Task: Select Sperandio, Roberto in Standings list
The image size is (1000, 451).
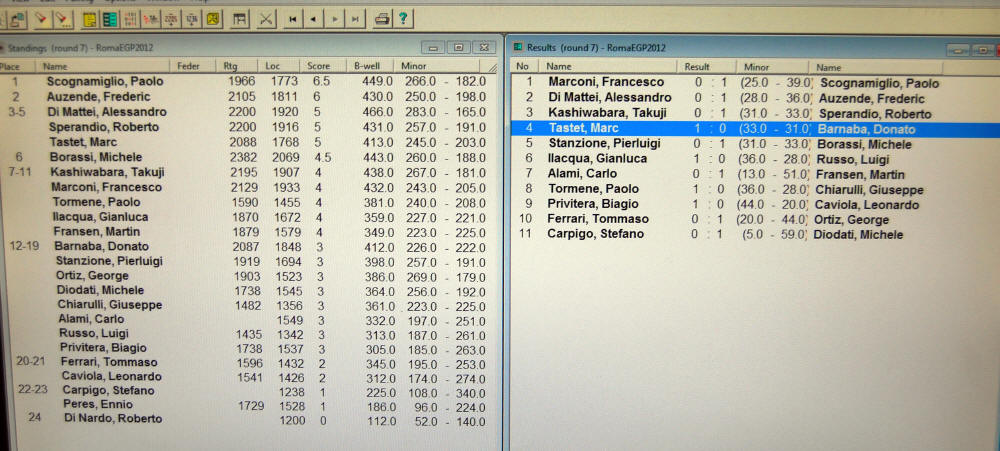Action: [x=104, y=128]
